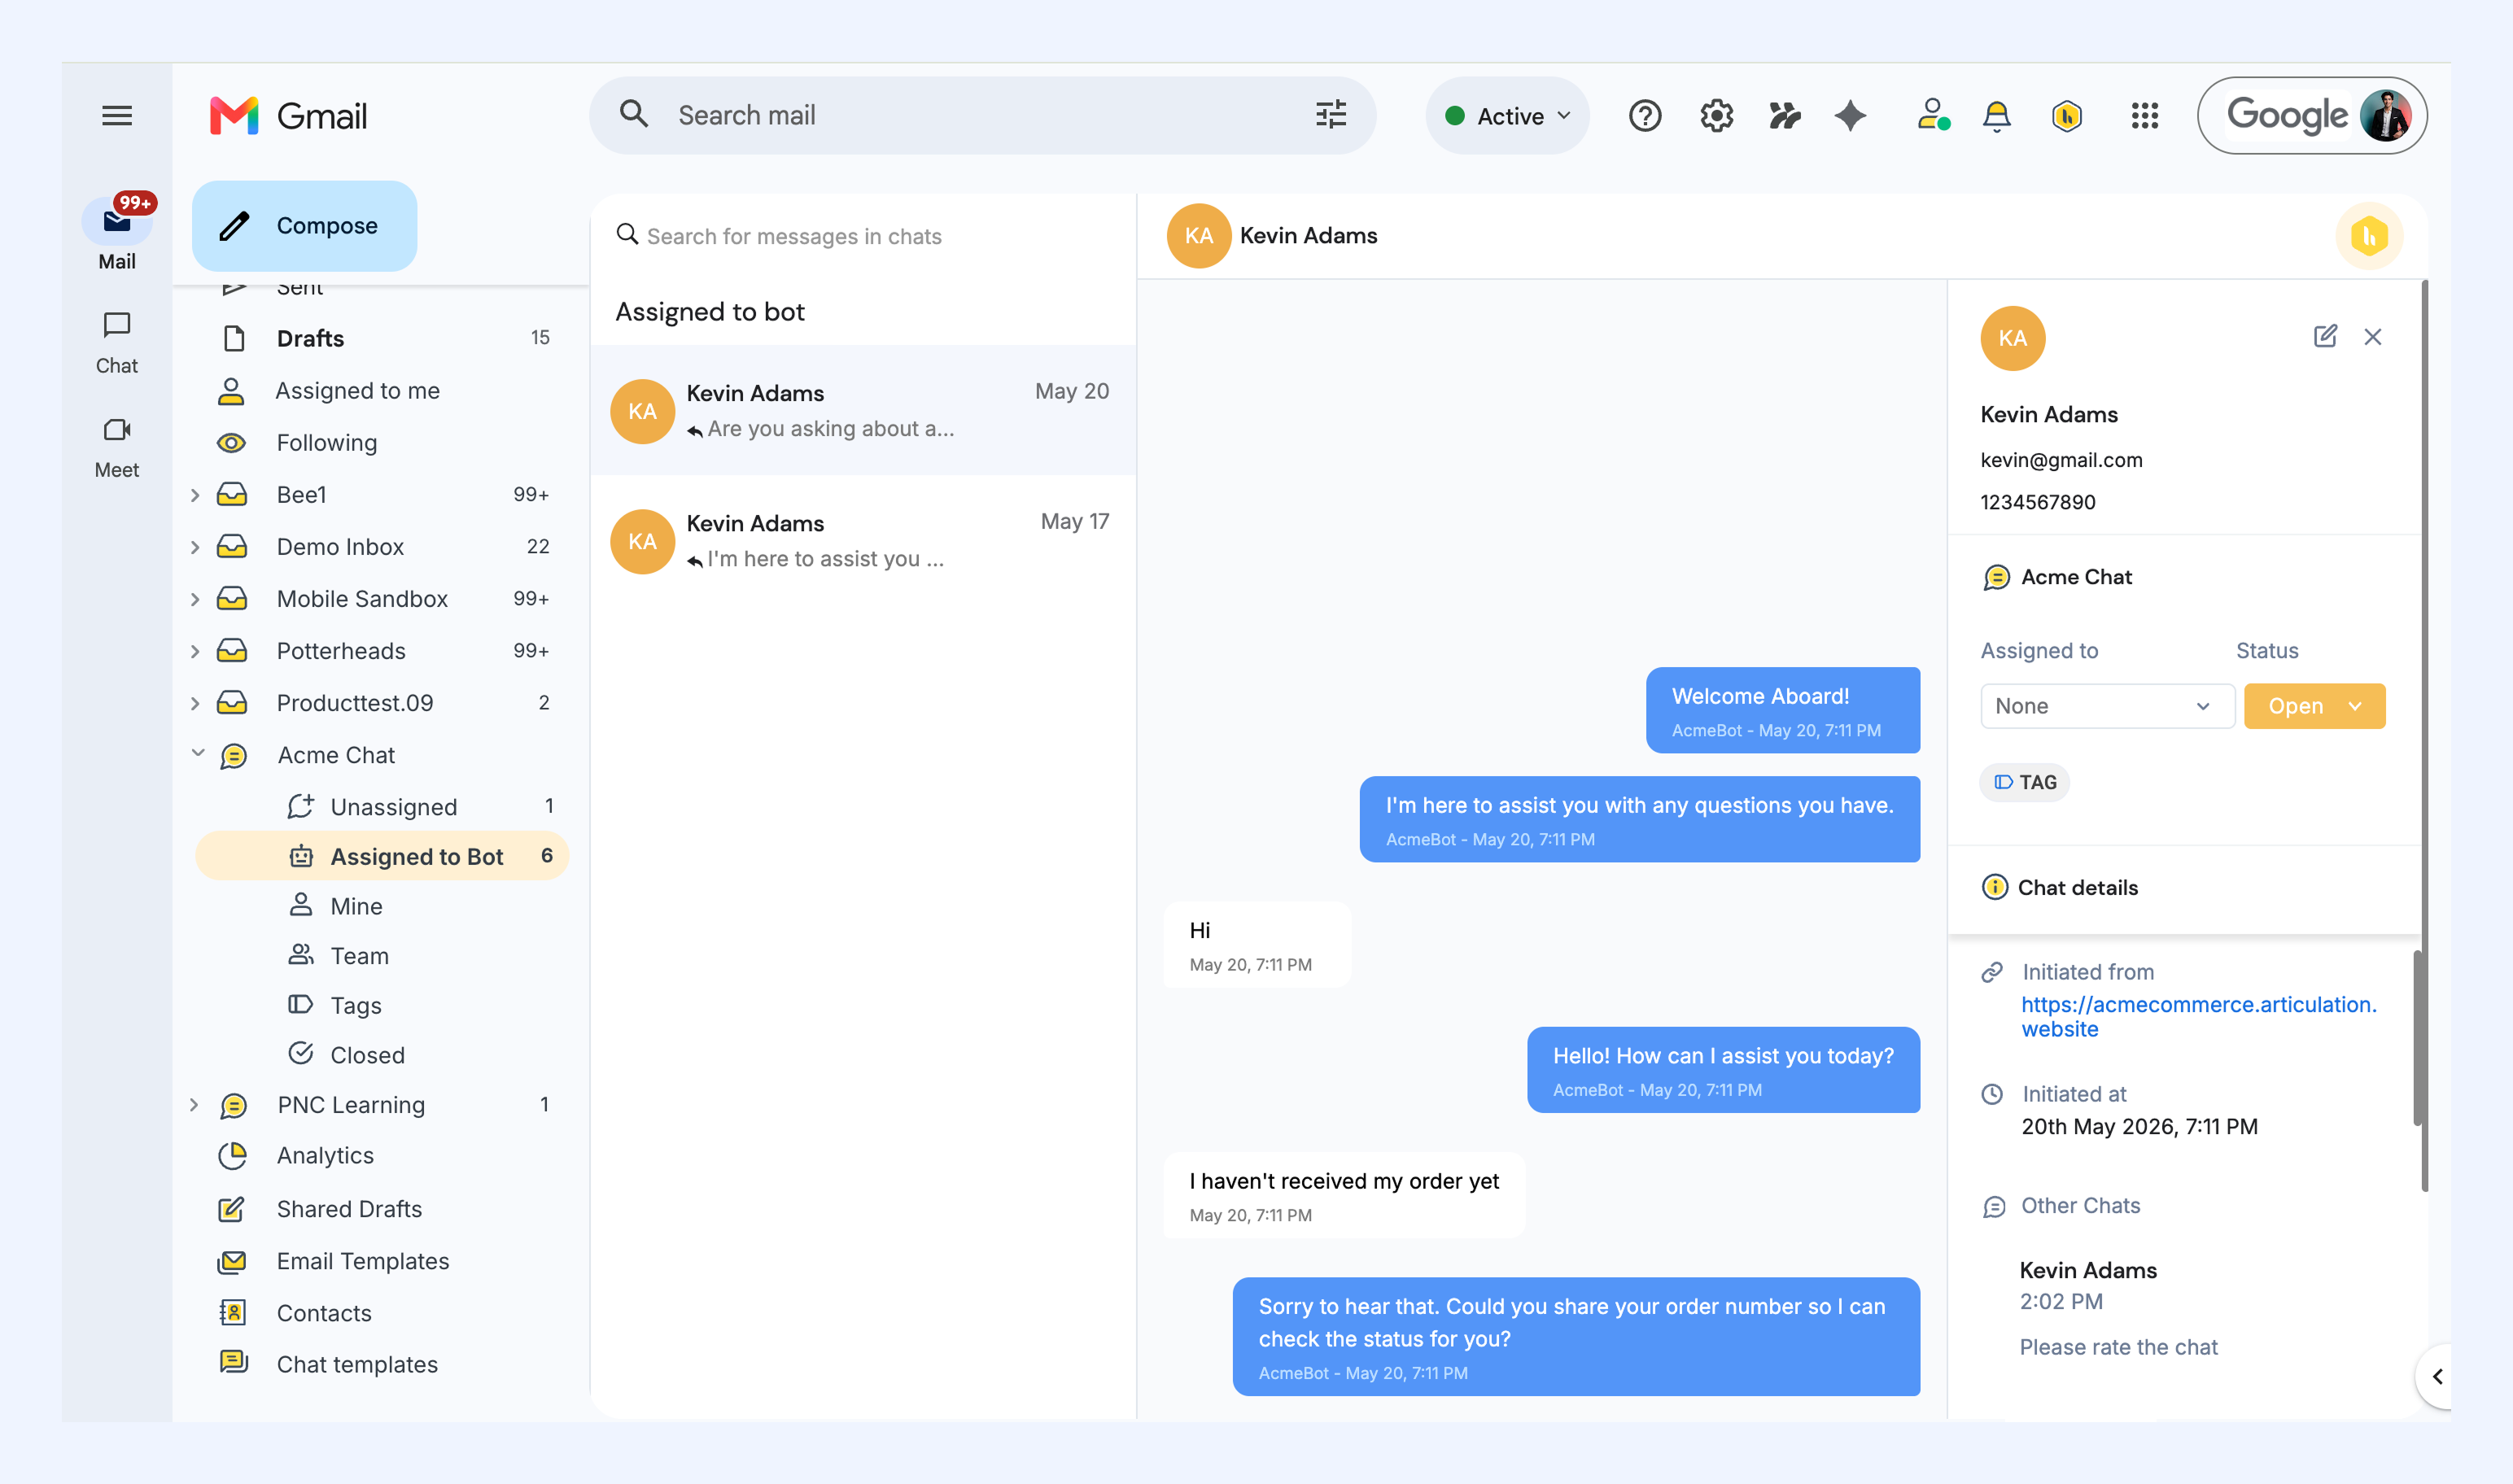This screenshot has height=1484, width=2513.
Task: Click the yellow hexagon extension icon in header
Action: tap(2066, 116)
